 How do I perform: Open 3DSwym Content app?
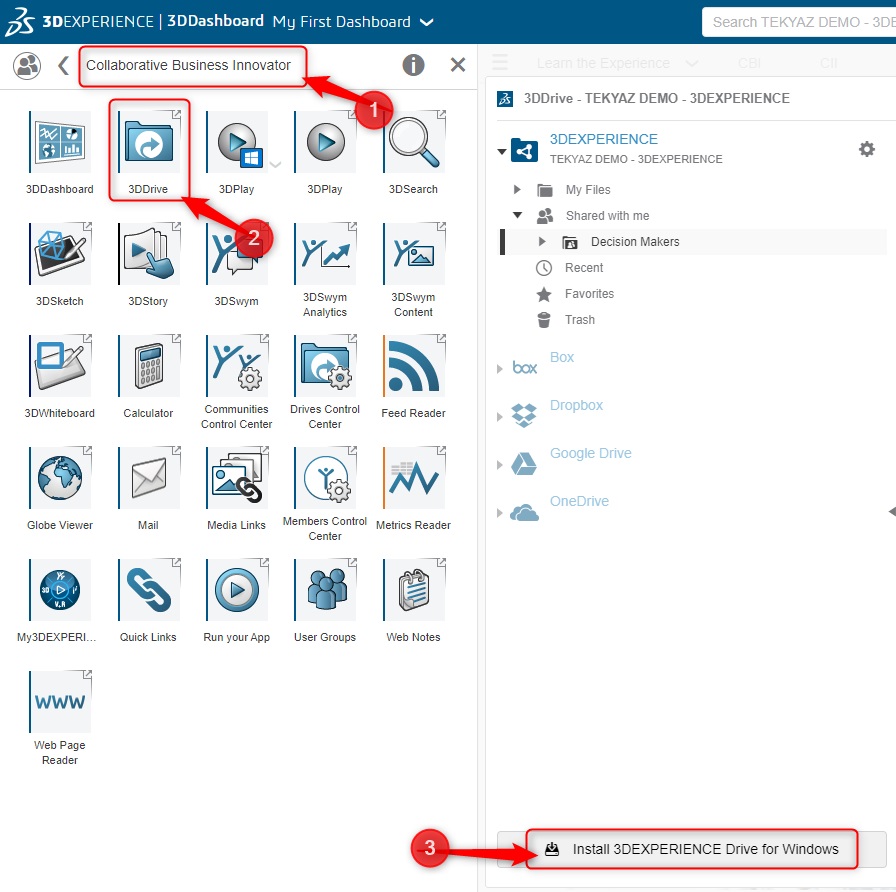pyautogui.click(x=414, y=254)
